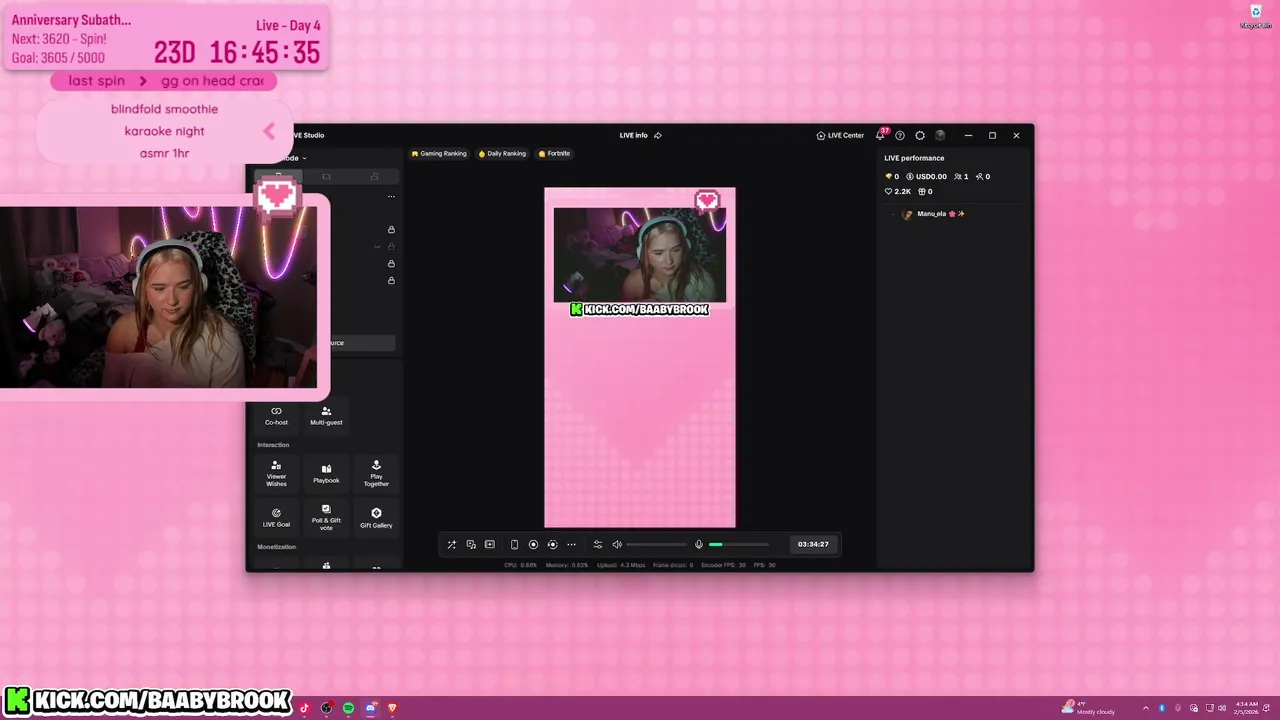Toggle lock on the first source

(391, 230)
